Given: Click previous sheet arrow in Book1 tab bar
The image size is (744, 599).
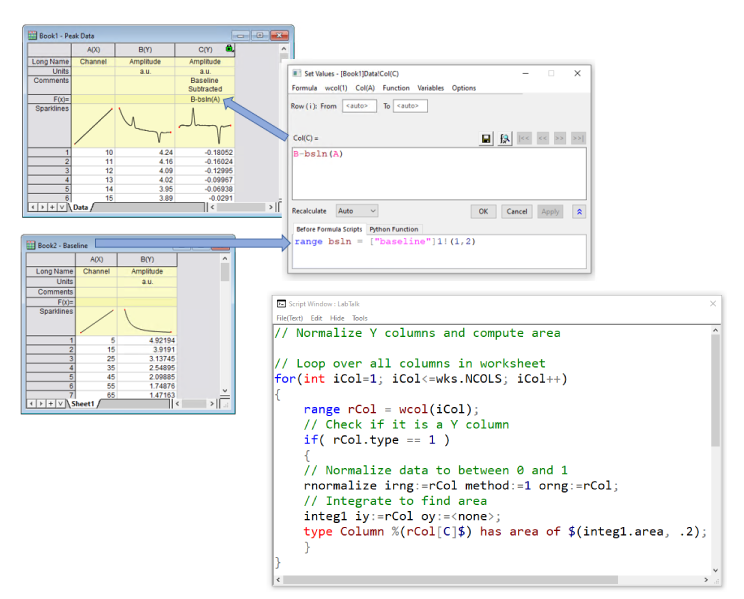Looking at the screenshot, I should click(33, 207).
